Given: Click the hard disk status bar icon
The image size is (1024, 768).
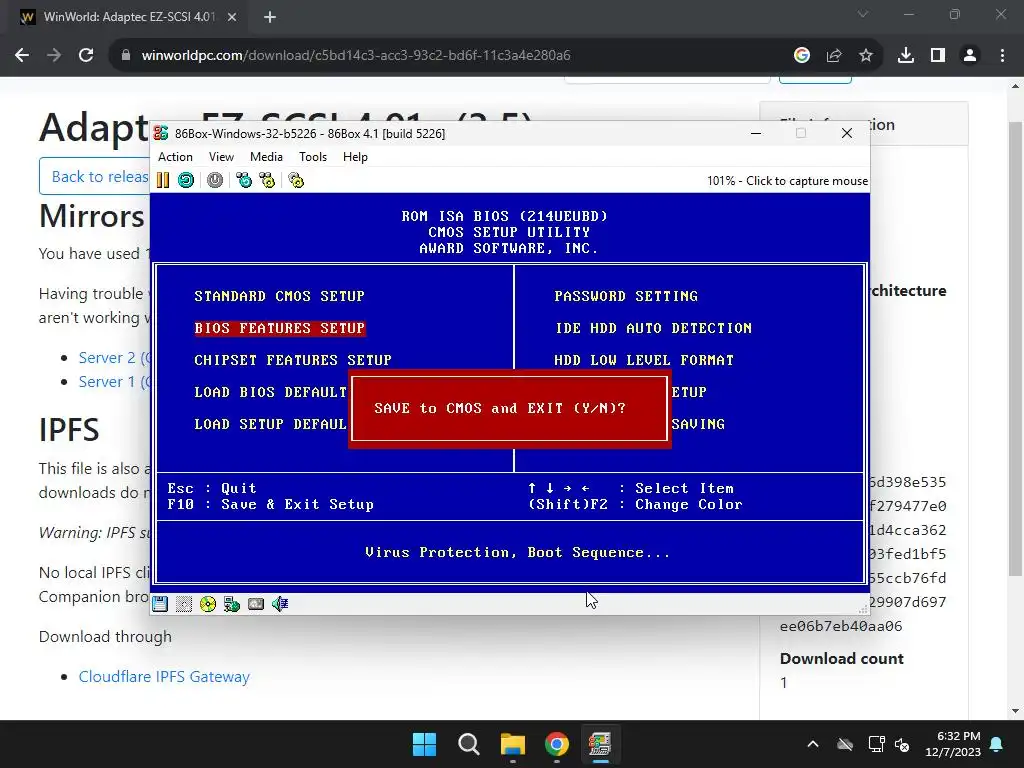Looking at the screenshot, I should pyautogui.click(x=184, y=604).
